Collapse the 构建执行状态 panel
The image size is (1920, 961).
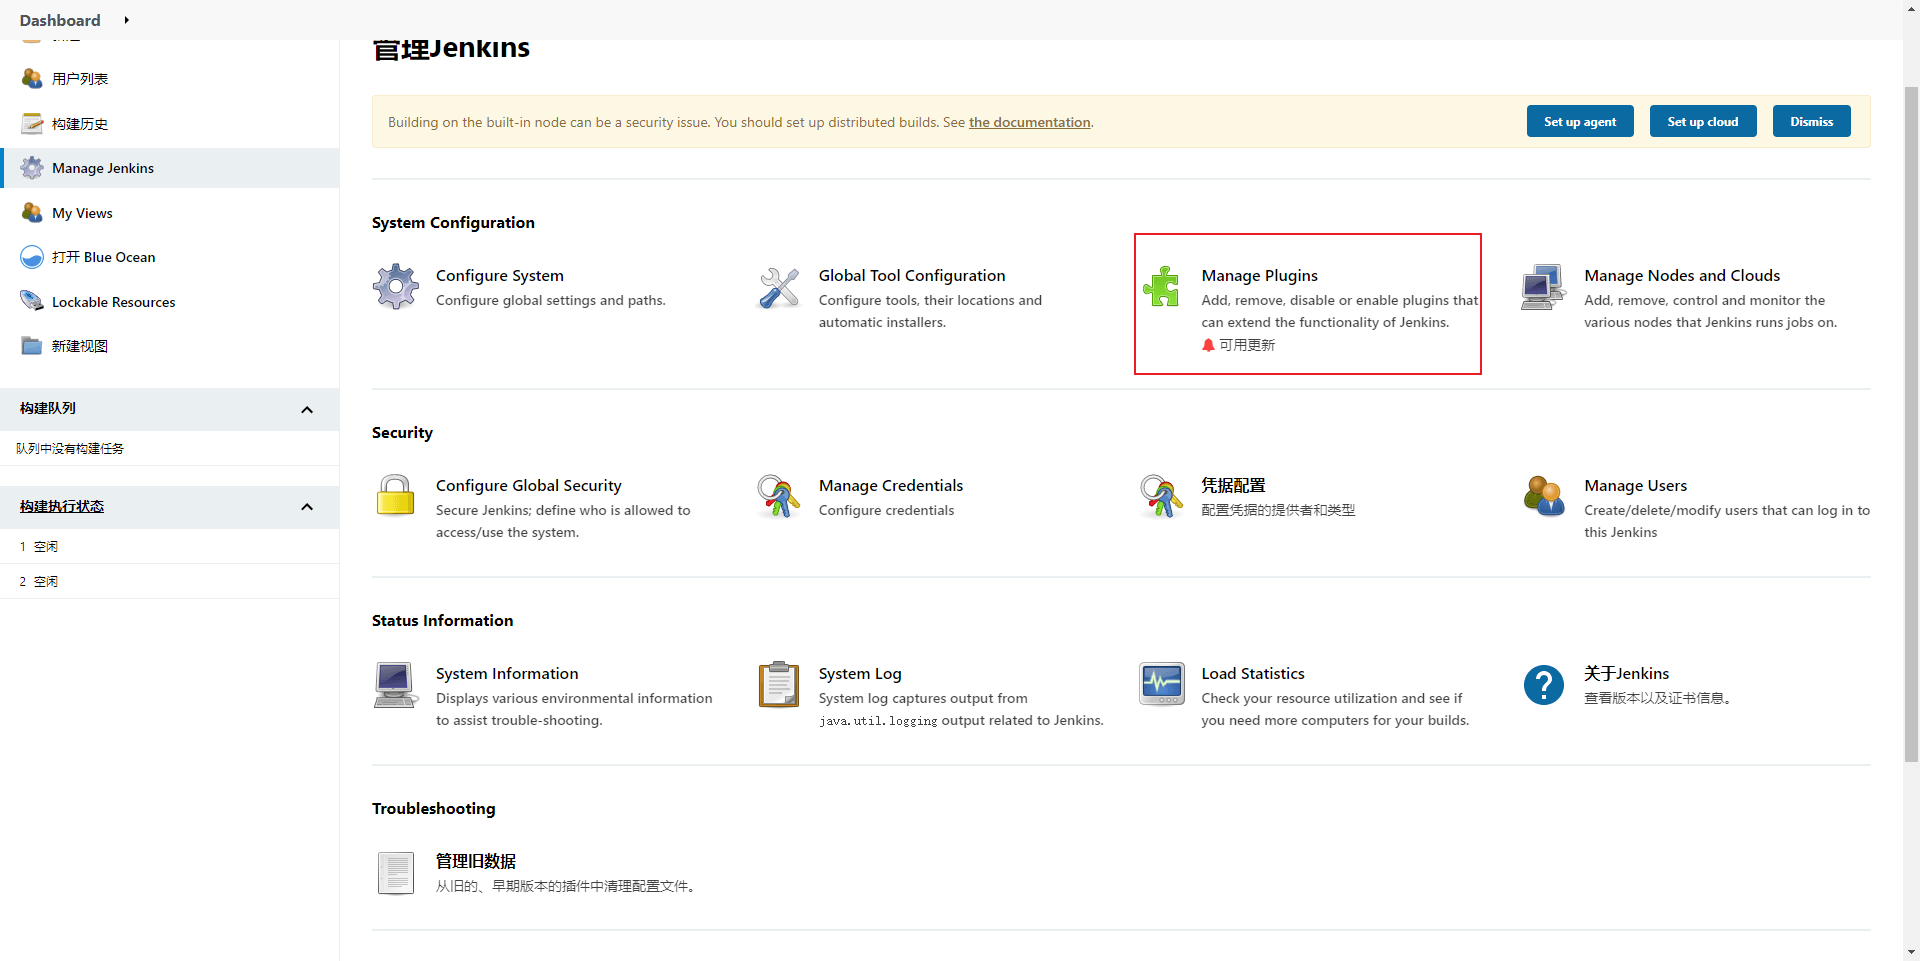point(307,507)
